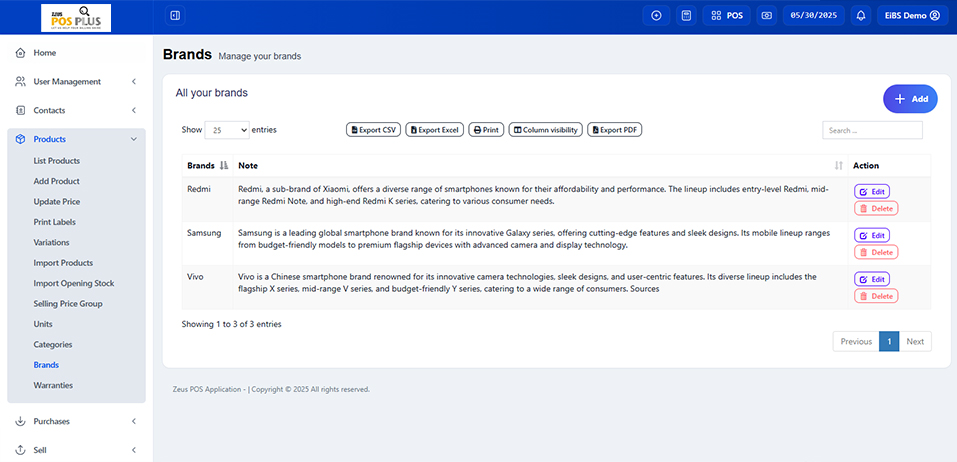Export brands as PDF
The height and width of the screenshot is (462, 957).
(615, 130)
